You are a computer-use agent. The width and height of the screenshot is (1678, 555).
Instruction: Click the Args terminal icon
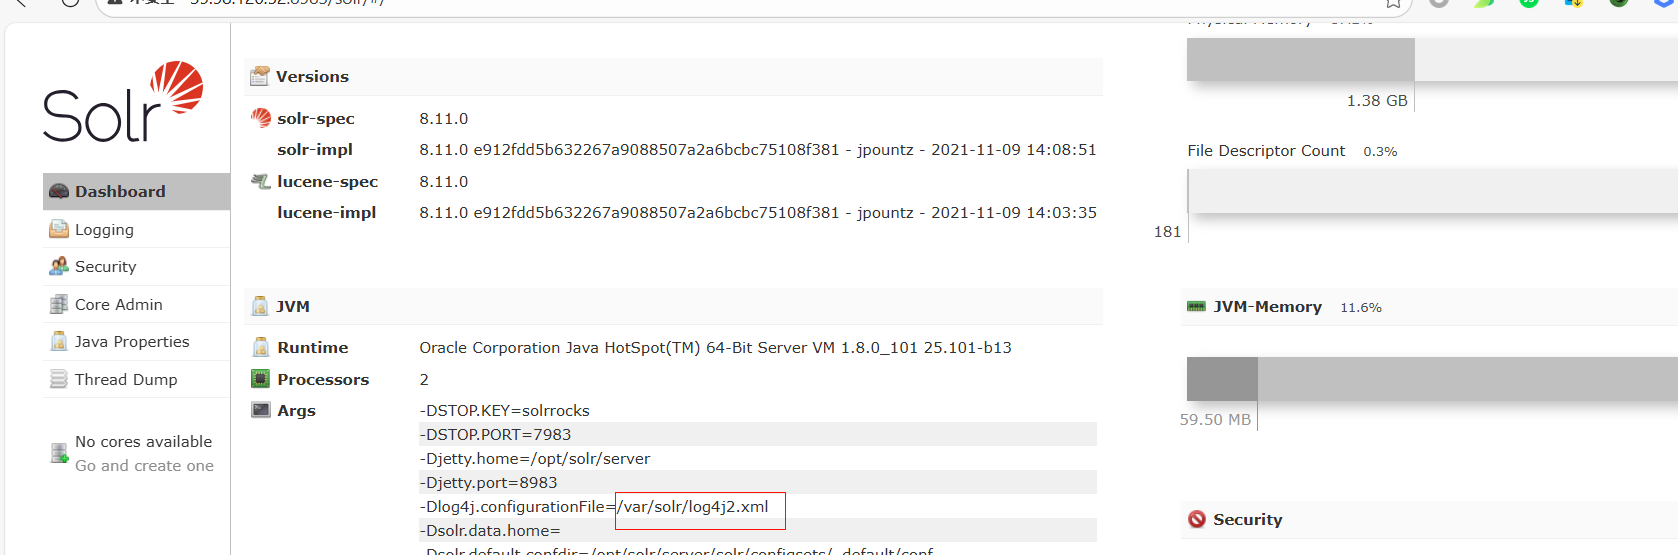click(x=261, y=410)
